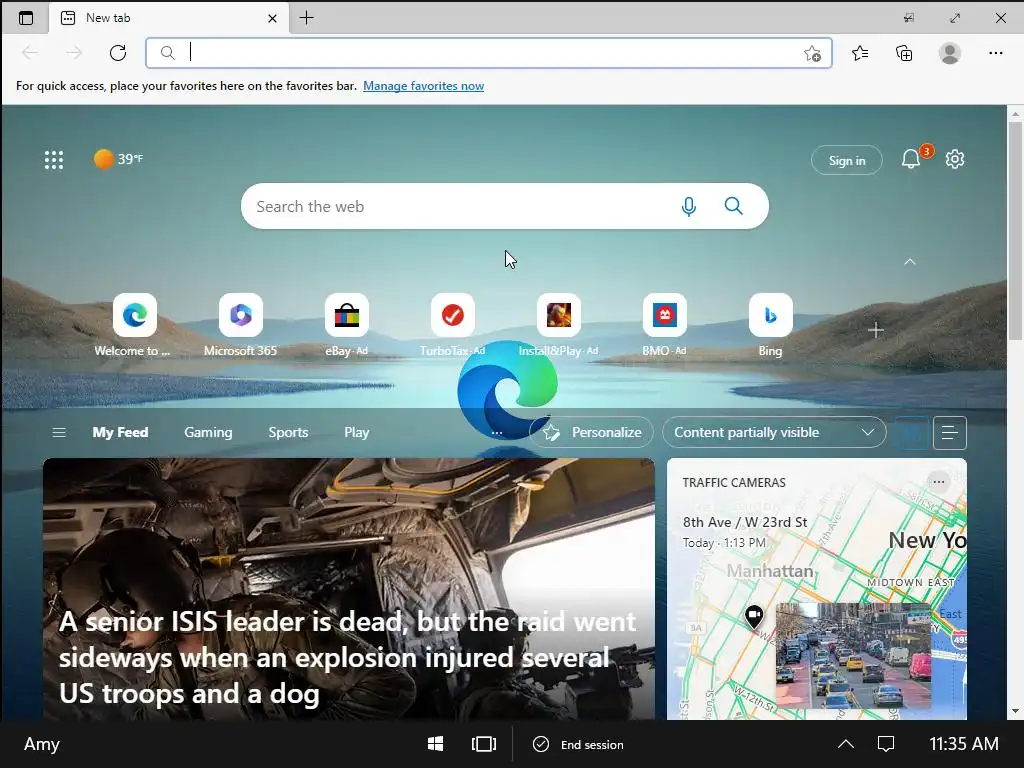Add this page to favorites star
Screen dimensions: 1024x768
coord(812,53)
